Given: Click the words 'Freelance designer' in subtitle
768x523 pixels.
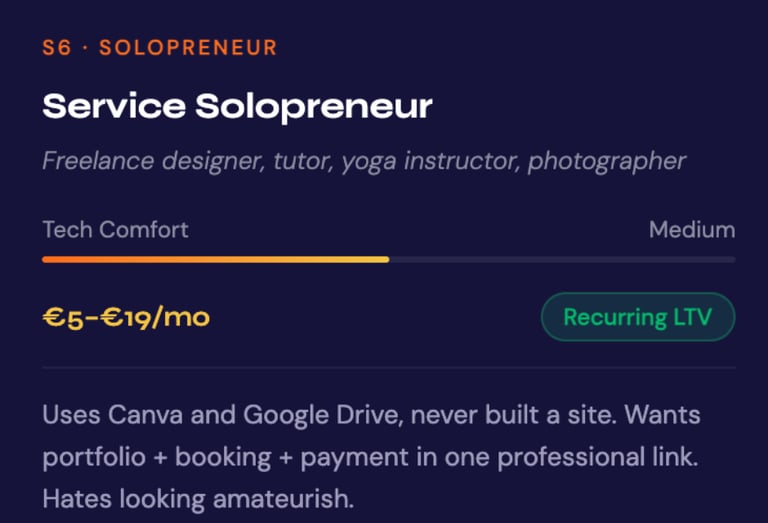Looking at the screenshot, I should tap(153, 161).
